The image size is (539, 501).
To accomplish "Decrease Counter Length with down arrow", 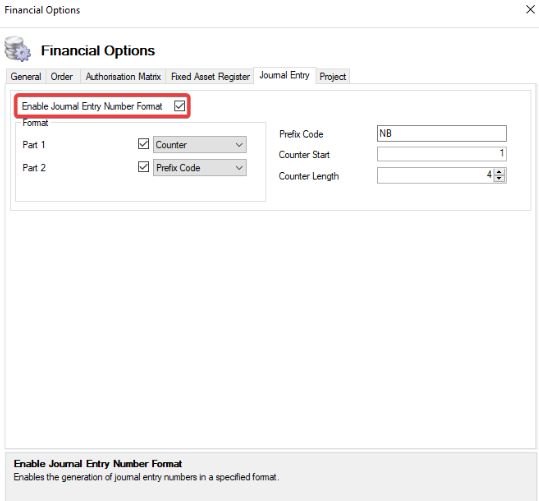I will tap(499, 178).
